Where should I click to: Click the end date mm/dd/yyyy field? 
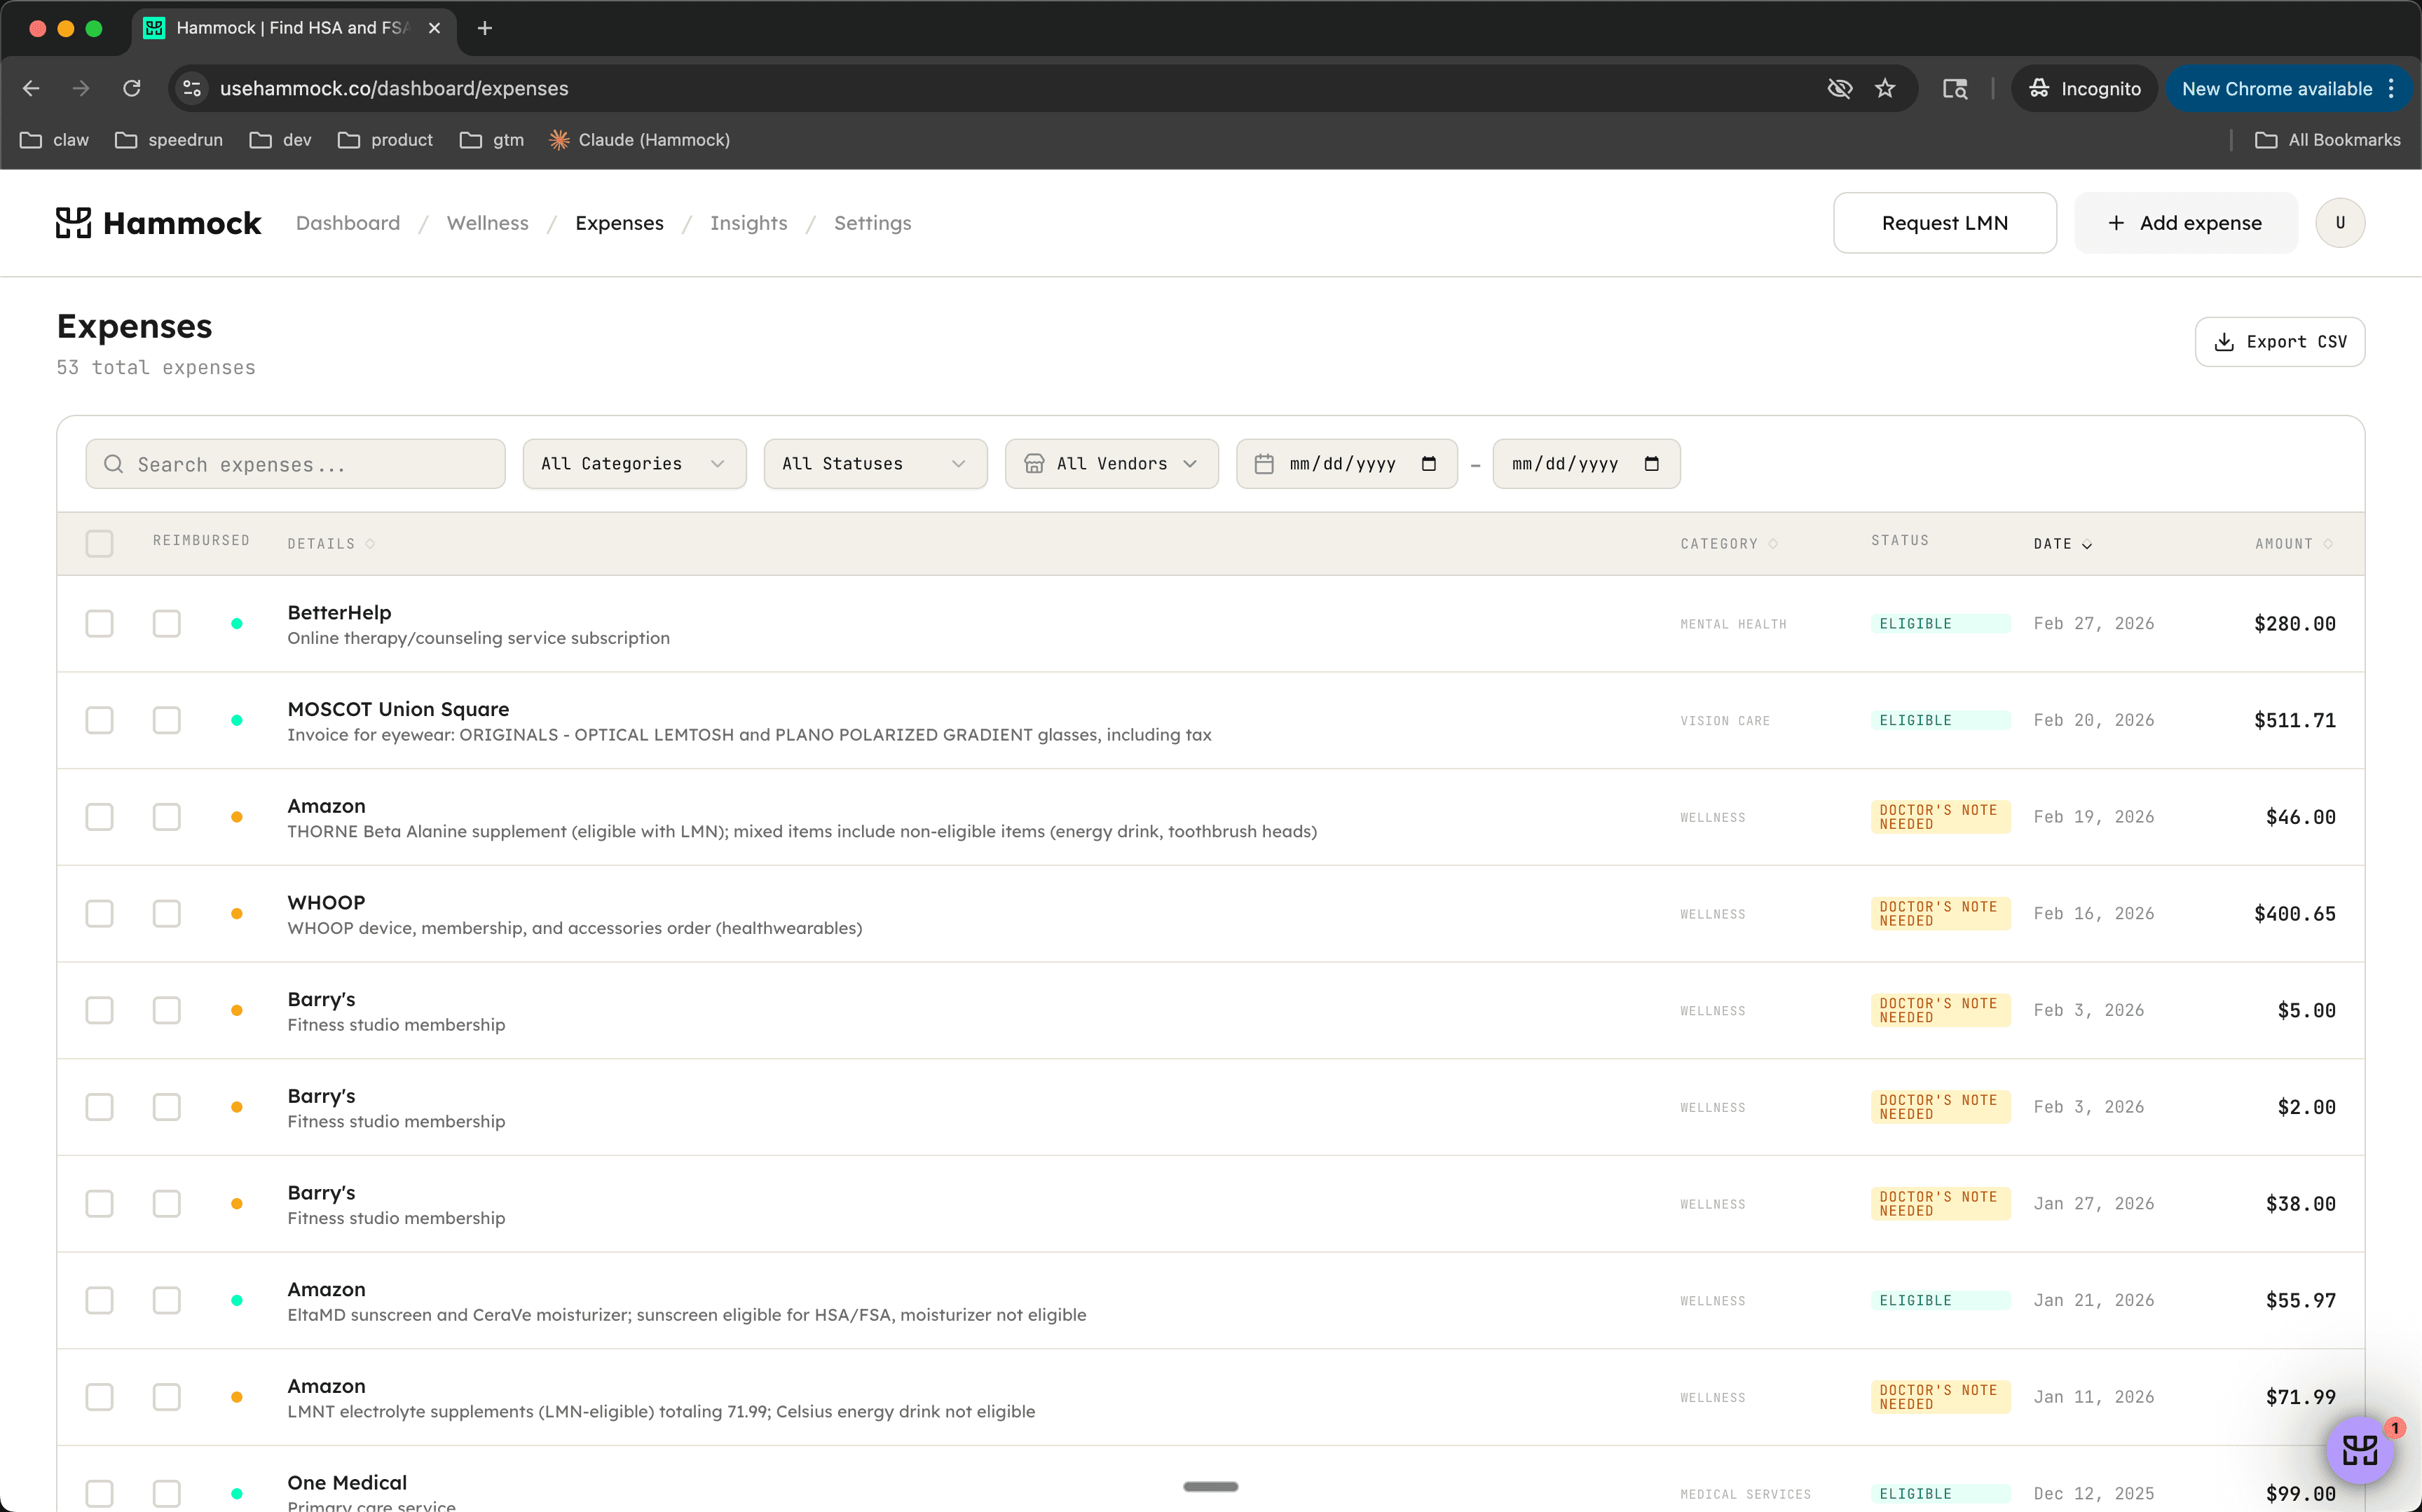click(x=1586, y=464)
